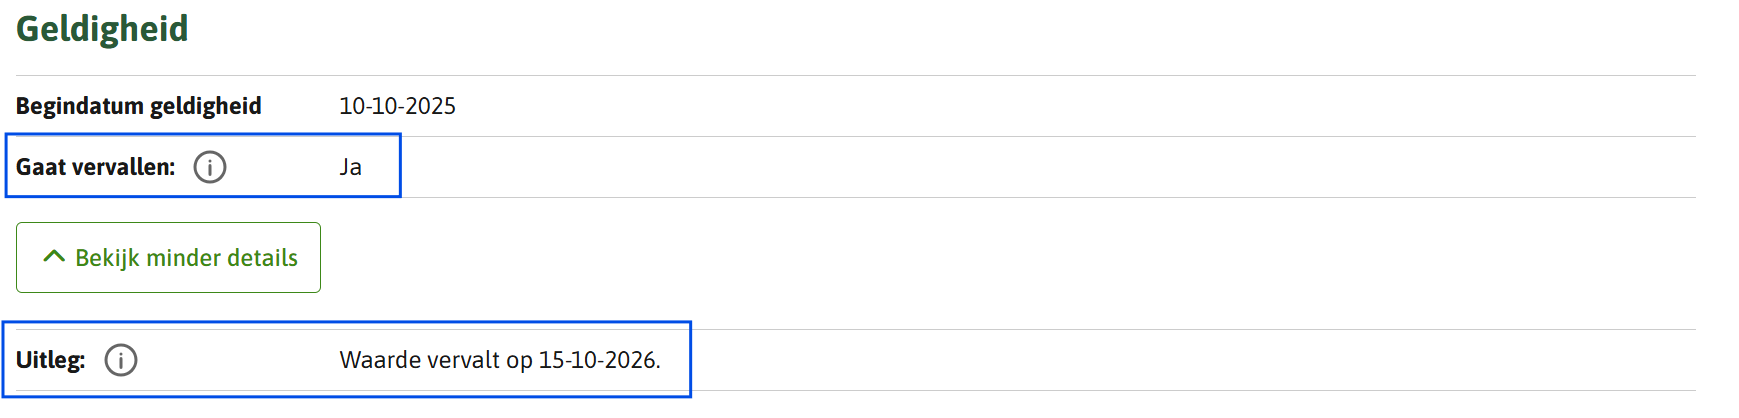Collapse details with the upward chevron
This screenshot has width=1739, height=418.
[54, 257]
